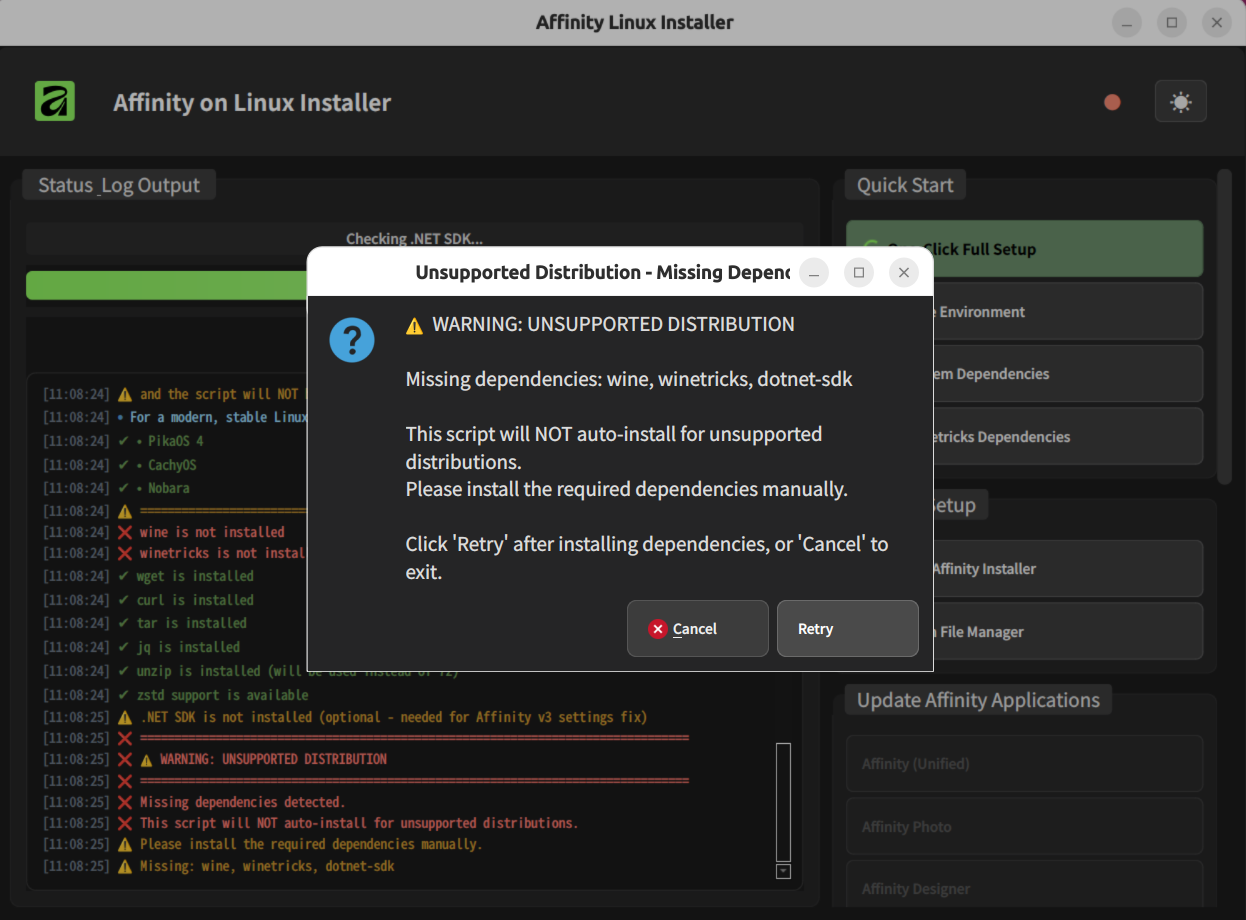Screen dimensions: 1246x920
Task: Click the green check beside 'wget is installed'
Action: click(x=124, y=576)
